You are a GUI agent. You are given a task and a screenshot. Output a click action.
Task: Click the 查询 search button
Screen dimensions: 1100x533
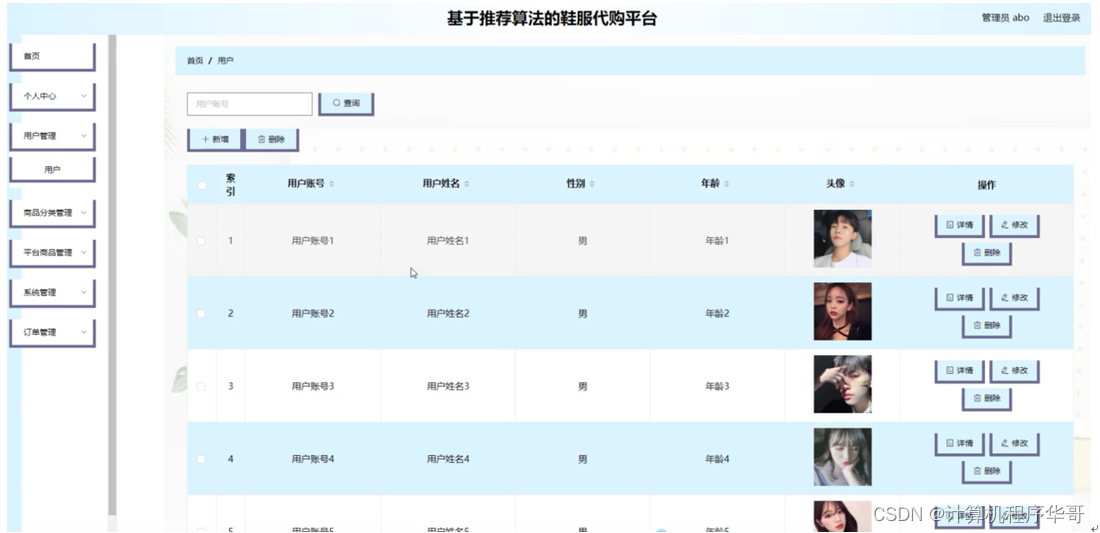[346, 104]
